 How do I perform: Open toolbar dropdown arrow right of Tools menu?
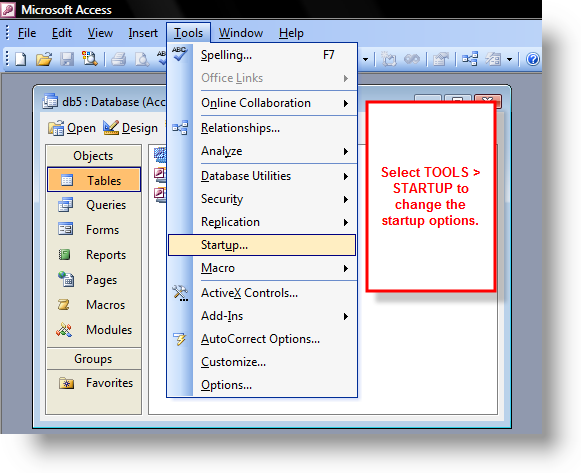(366, 59)
